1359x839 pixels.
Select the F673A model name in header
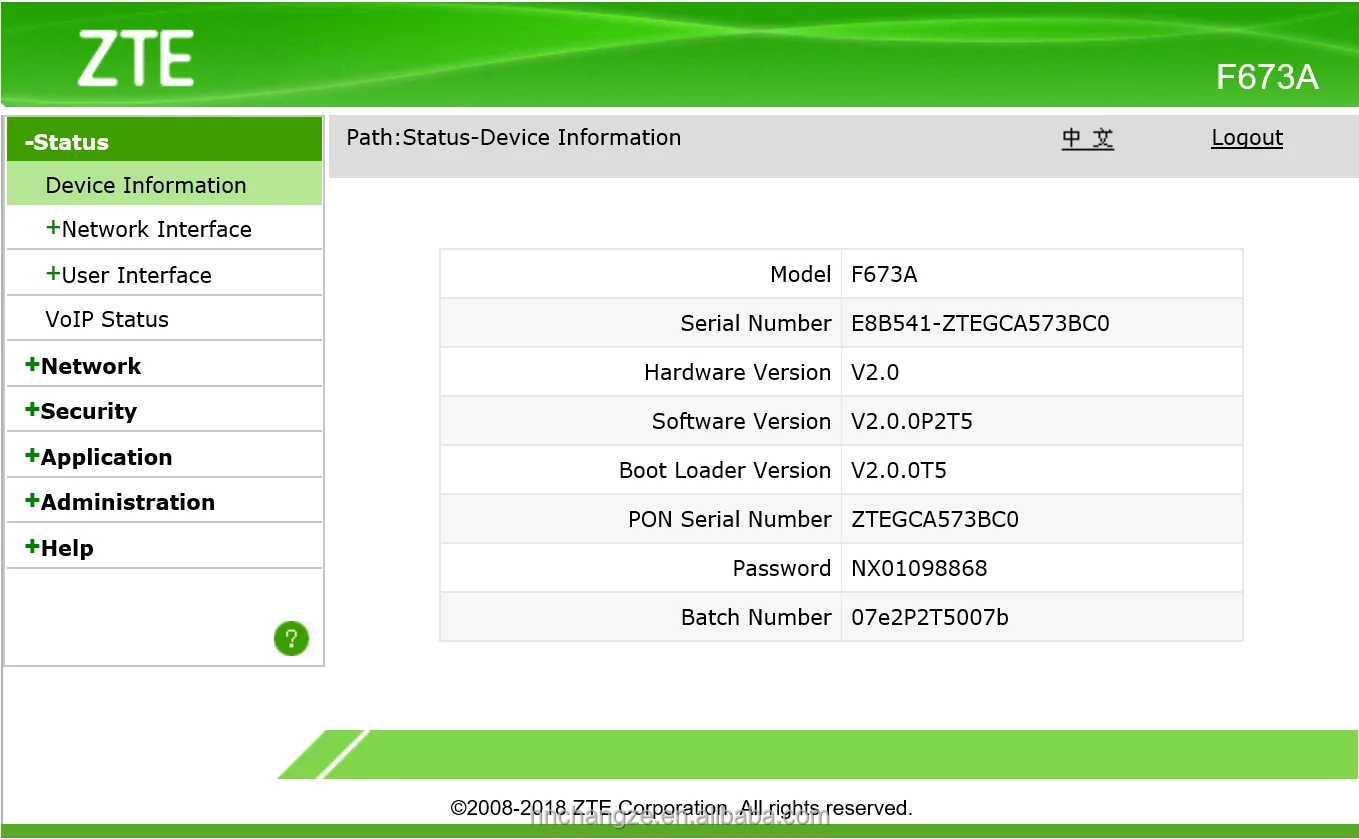tap(1267, 77)
